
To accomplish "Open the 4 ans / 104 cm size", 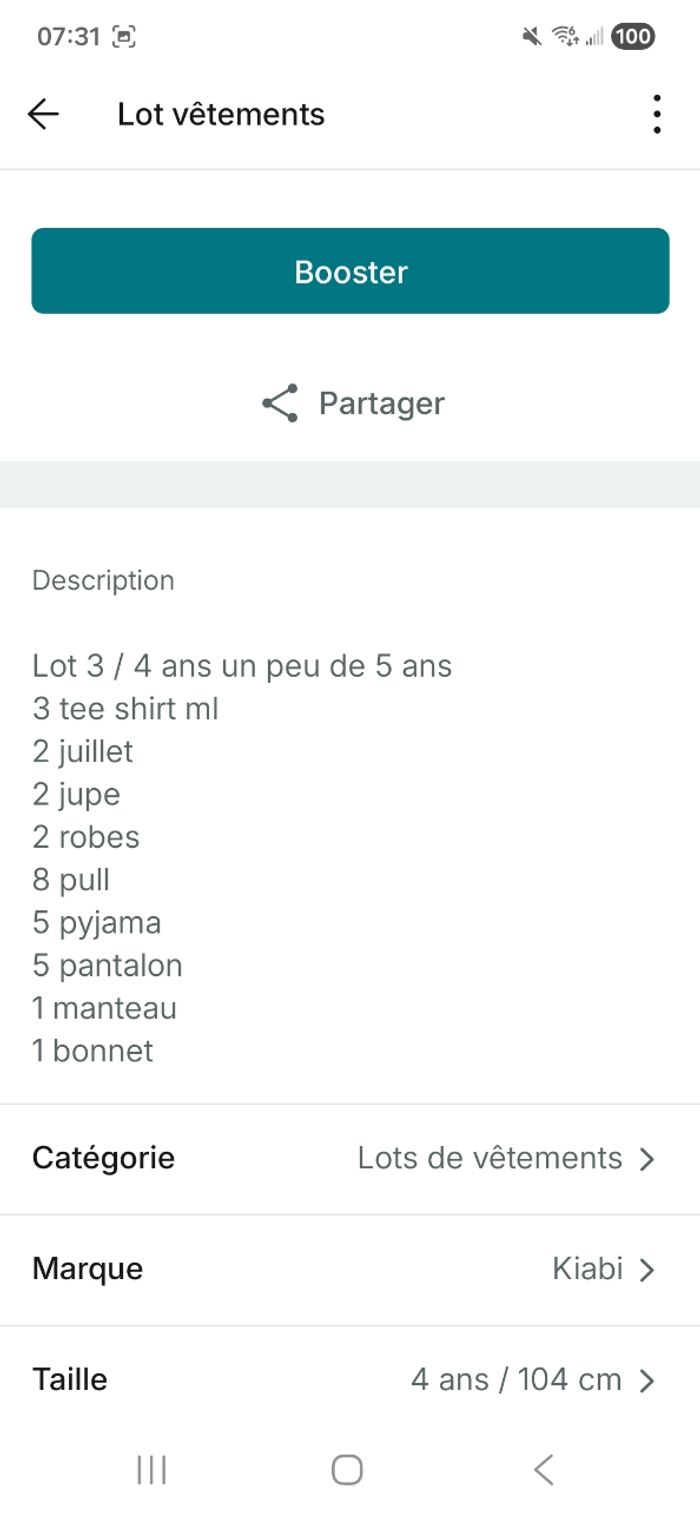I will [516, 1380].
